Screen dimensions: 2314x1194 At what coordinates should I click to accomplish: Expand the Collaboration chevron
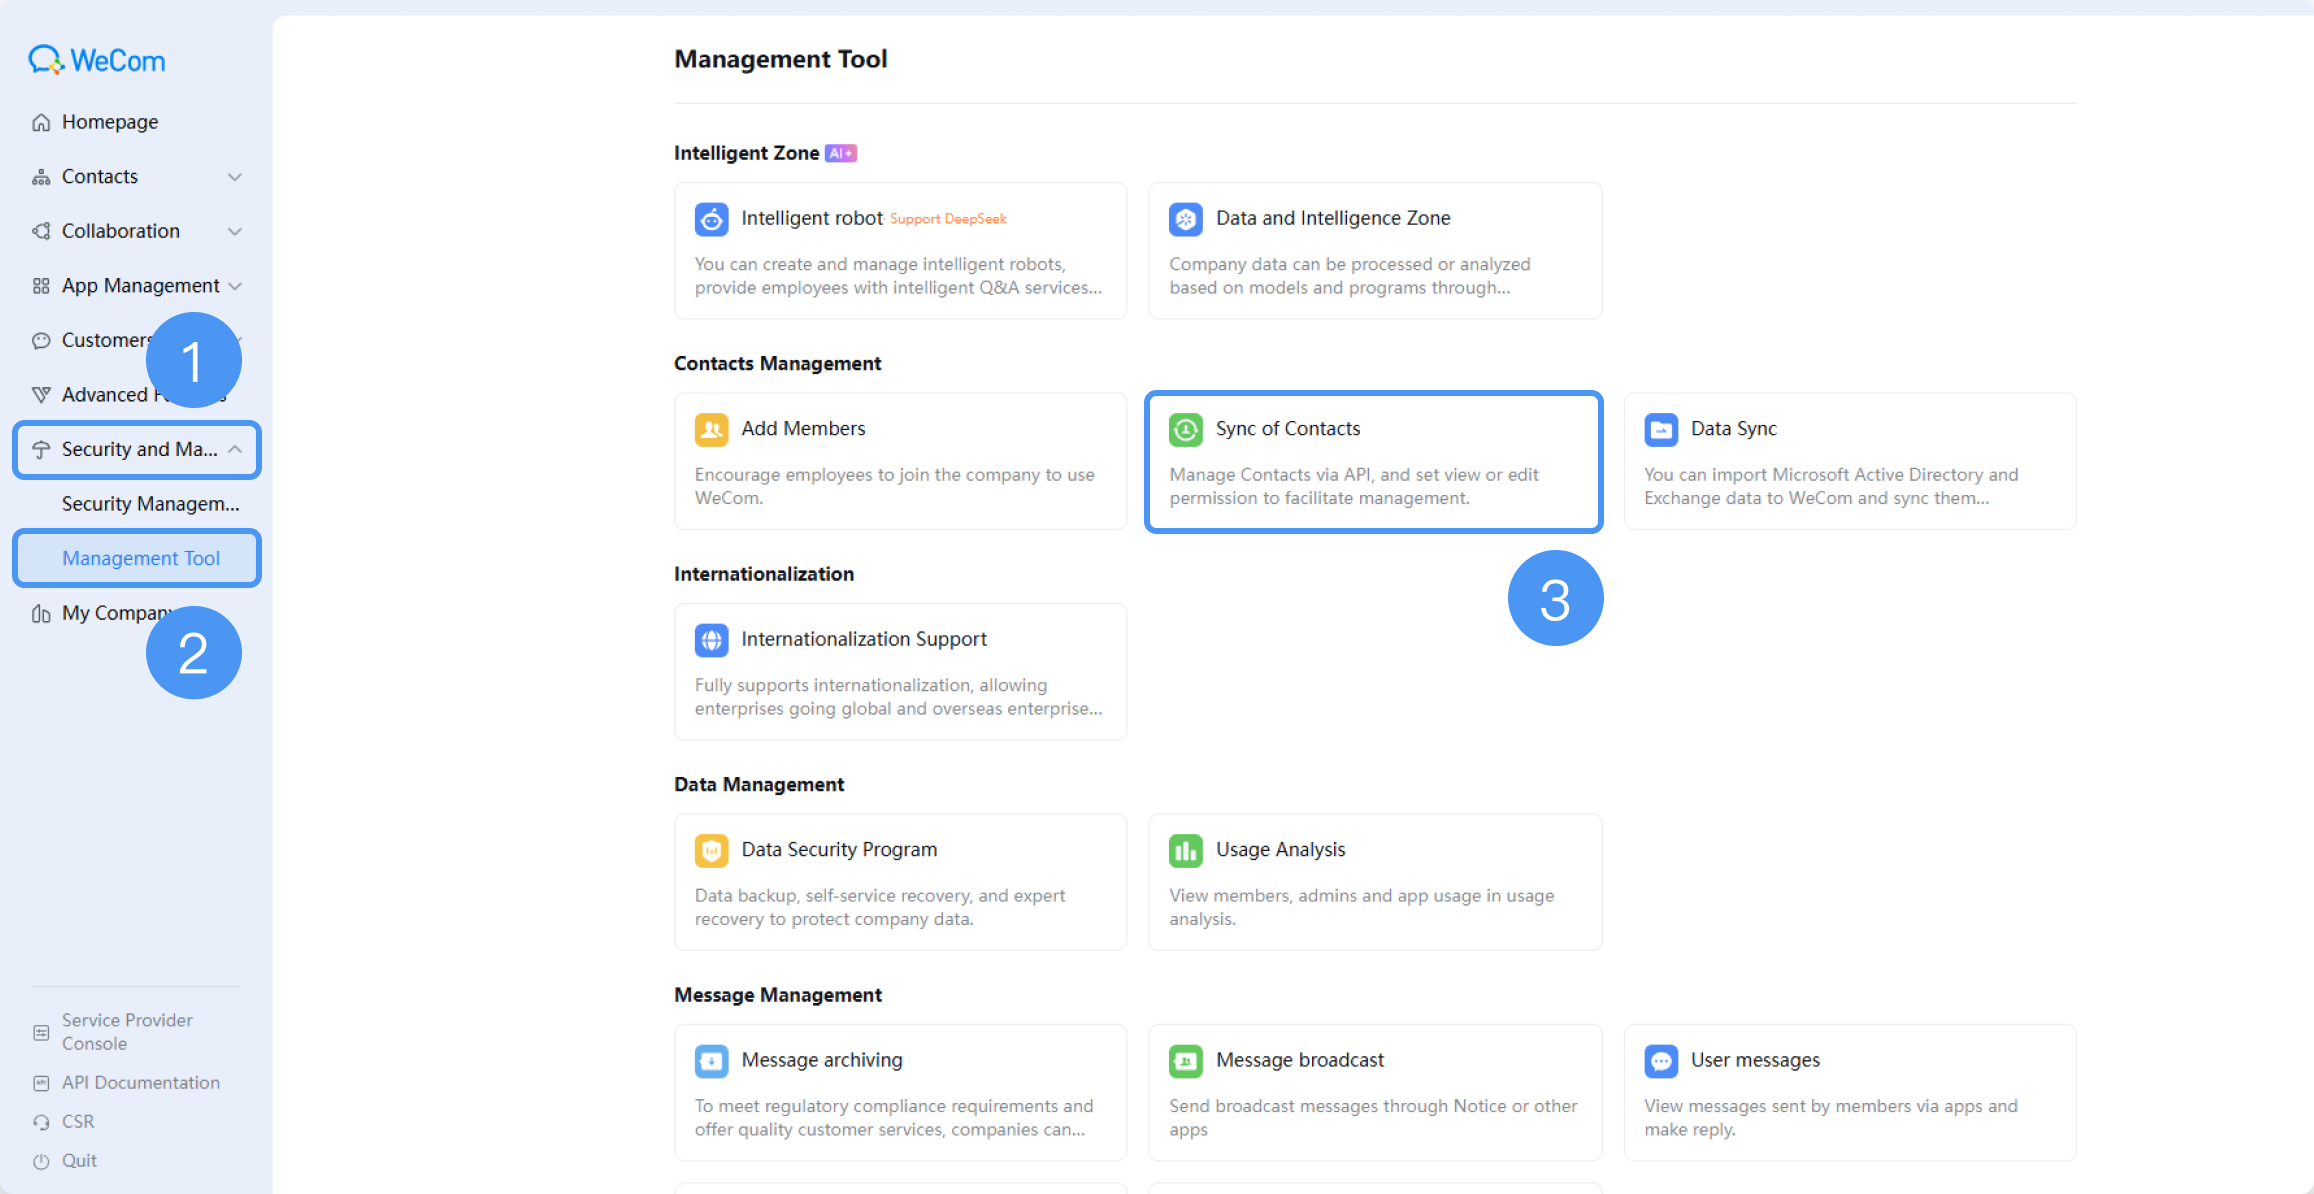(x=235, y=232)
